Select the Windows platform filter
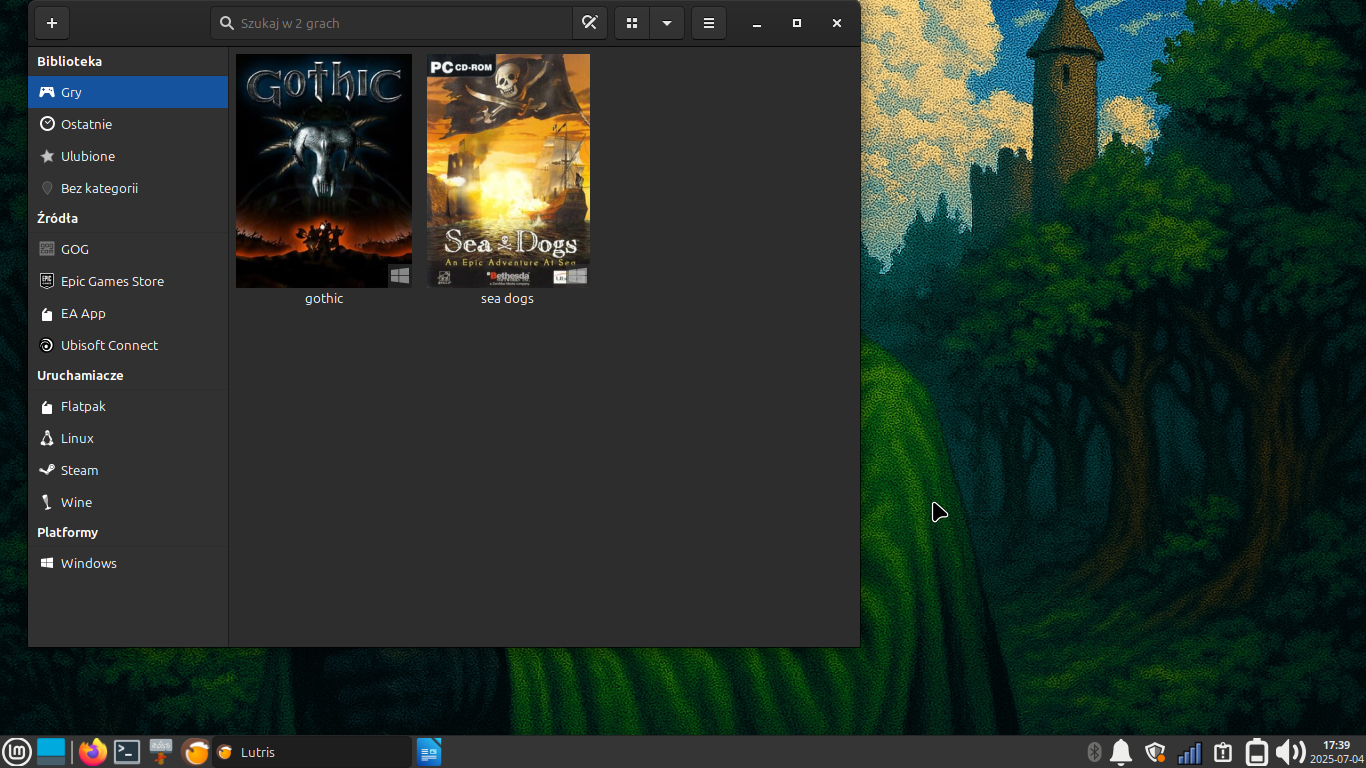This screenshot has height=768, width=1366. point(128,563)
